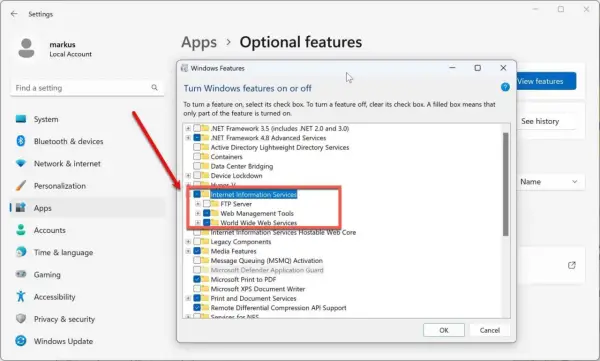This screenshot has height=361, width=600.
Task: Expand the Device Lockdown node
Action: (x=188, y=176)
